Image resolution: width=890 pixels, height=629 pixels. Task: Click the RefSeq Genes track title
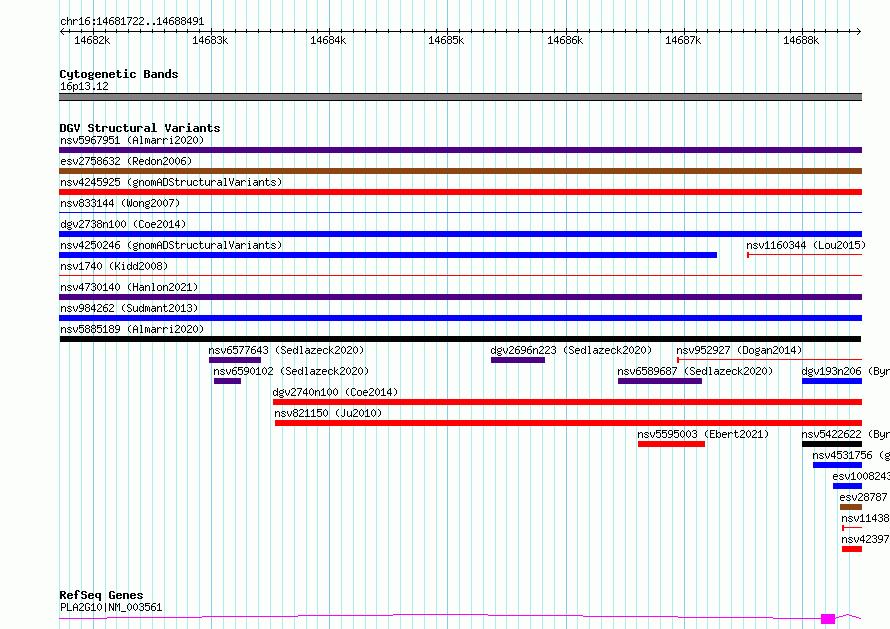click(101, 595)
